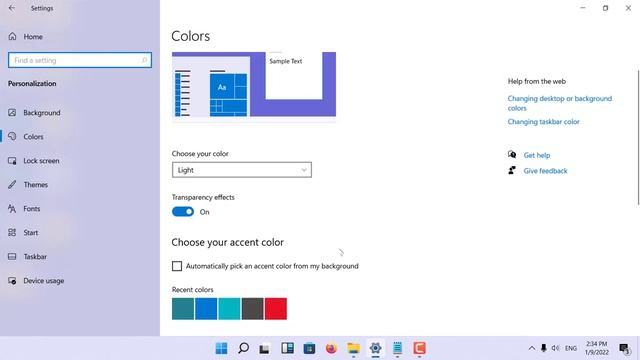Turn off the Transparency effects toggle

183,211
